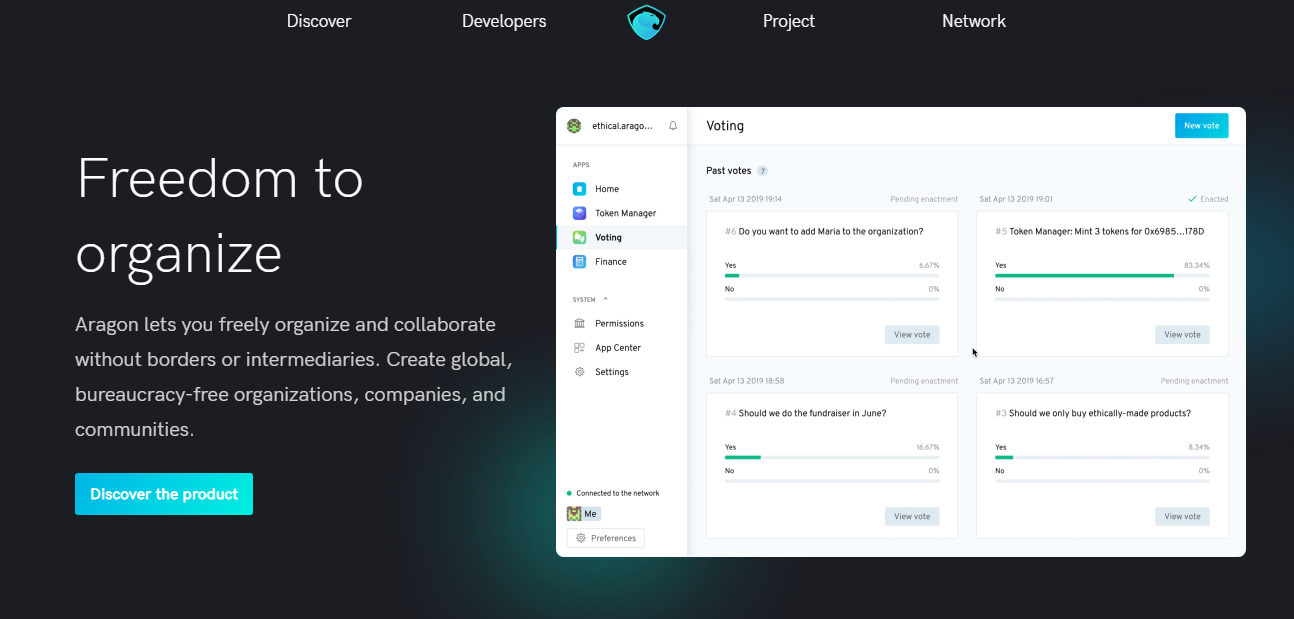The image size is (1294, 619).
Task: Open the App Center grid icon
Action: [580, 348]
